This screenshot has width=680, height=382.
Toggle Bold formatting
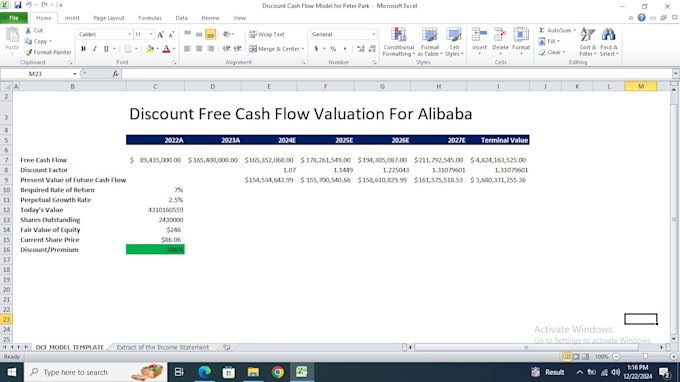pos(83,49)
